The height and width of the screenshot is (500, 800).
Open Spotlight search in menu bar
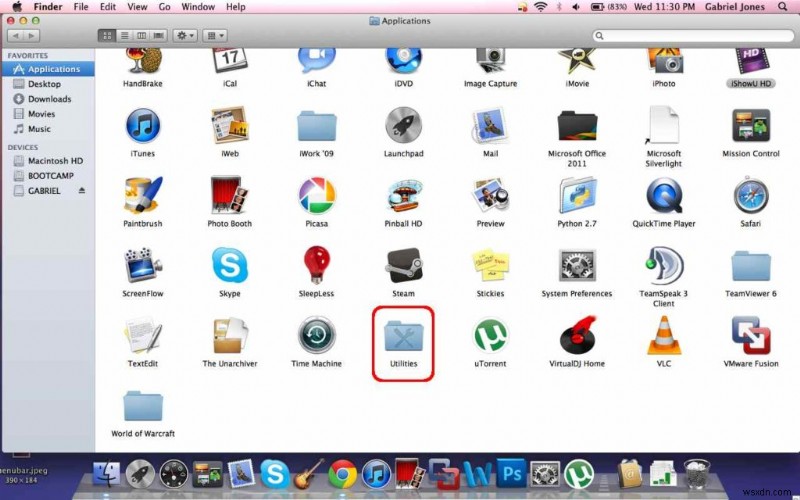[x=783, y=7]
